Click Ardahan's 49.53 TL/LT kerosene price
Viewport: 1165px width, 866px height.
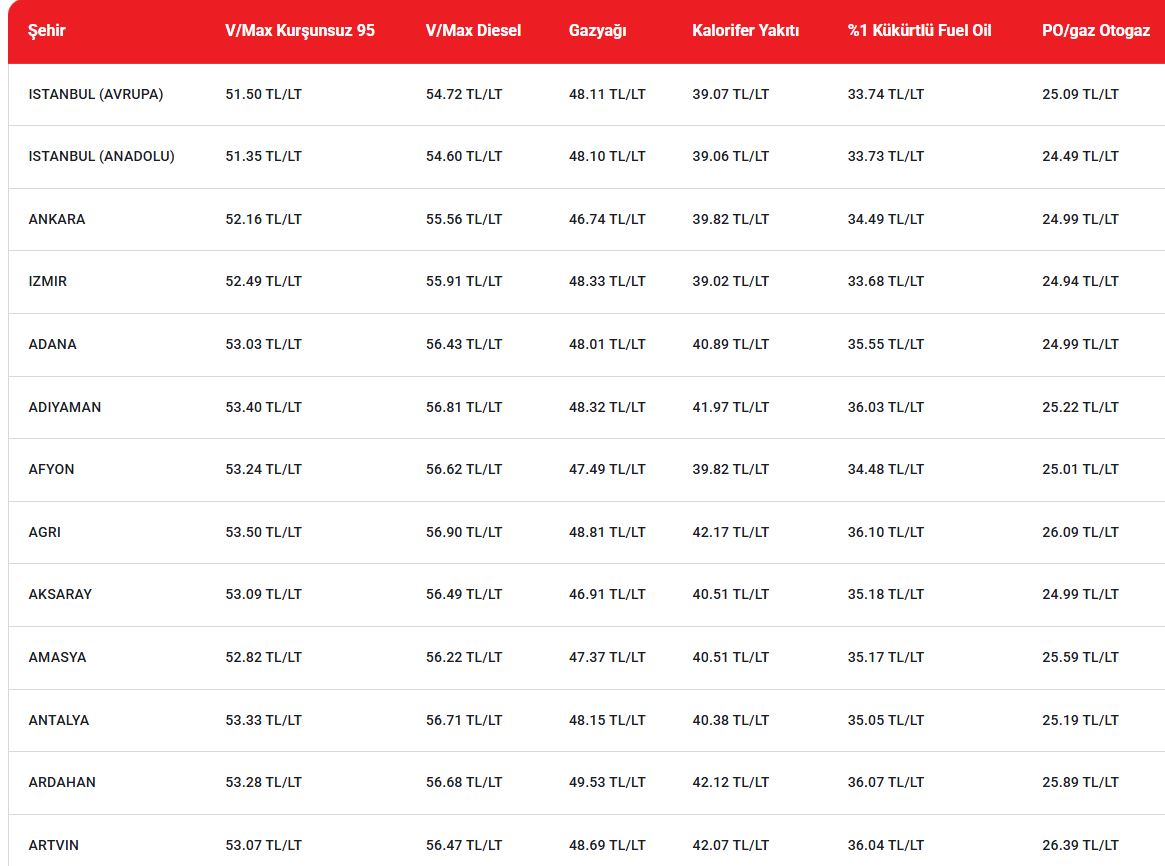pos(607,782)
